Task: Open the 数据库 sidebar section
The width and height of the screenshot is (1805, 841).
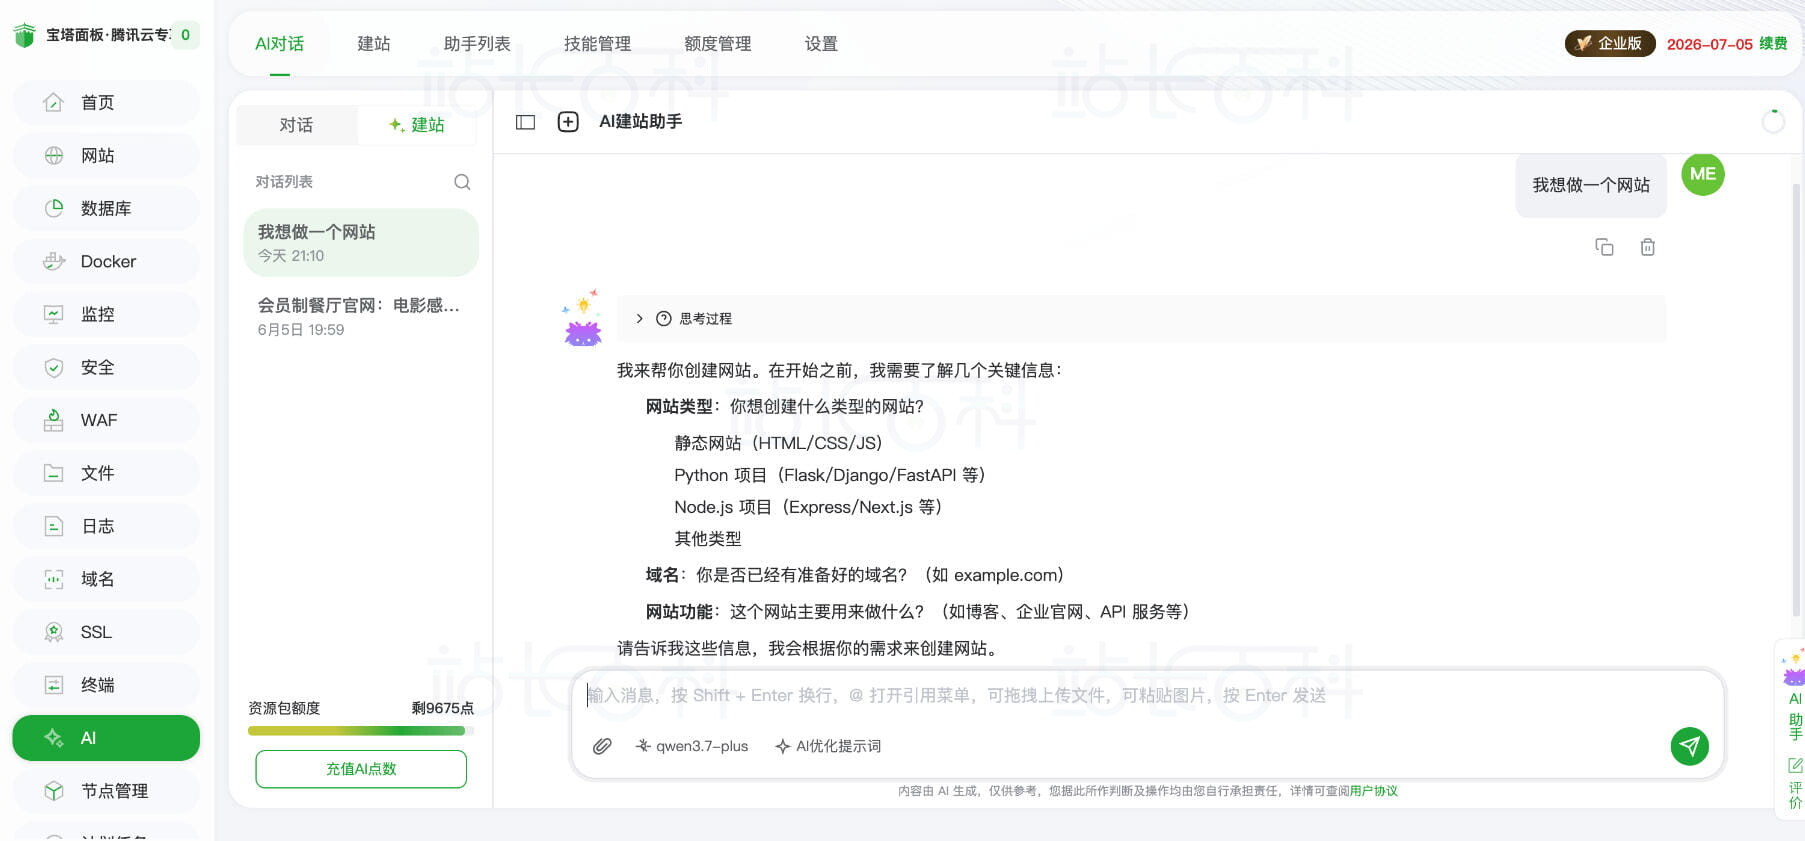Action: pyautogui.click(x=105, y=208)
